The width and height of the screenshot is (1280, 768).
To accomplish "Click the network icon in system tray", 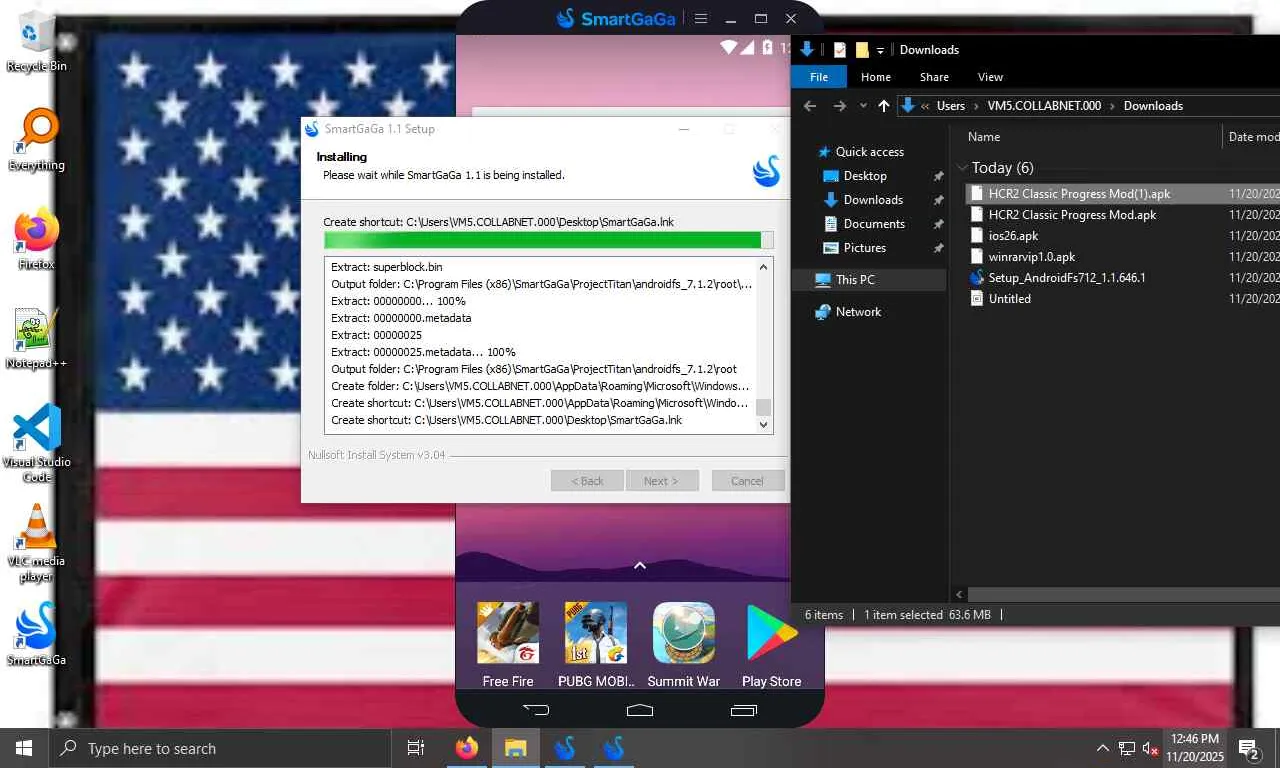I will (x=1127, y=748).
